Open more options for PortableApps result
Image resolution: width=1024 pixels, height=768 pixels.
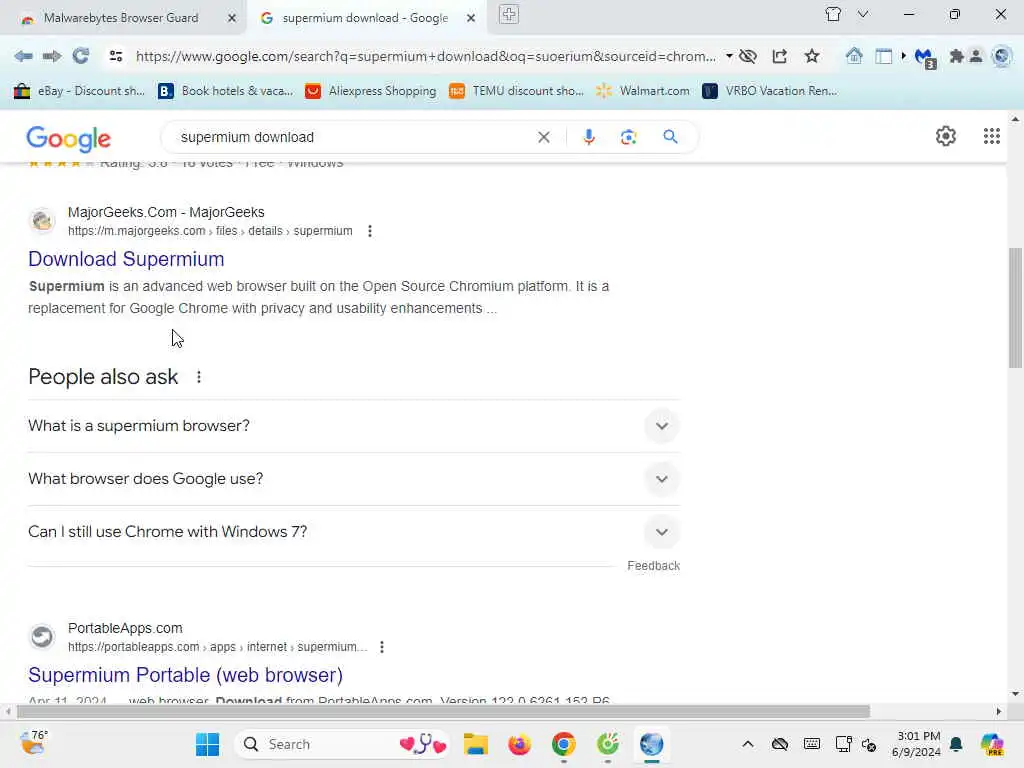[382, 647]
